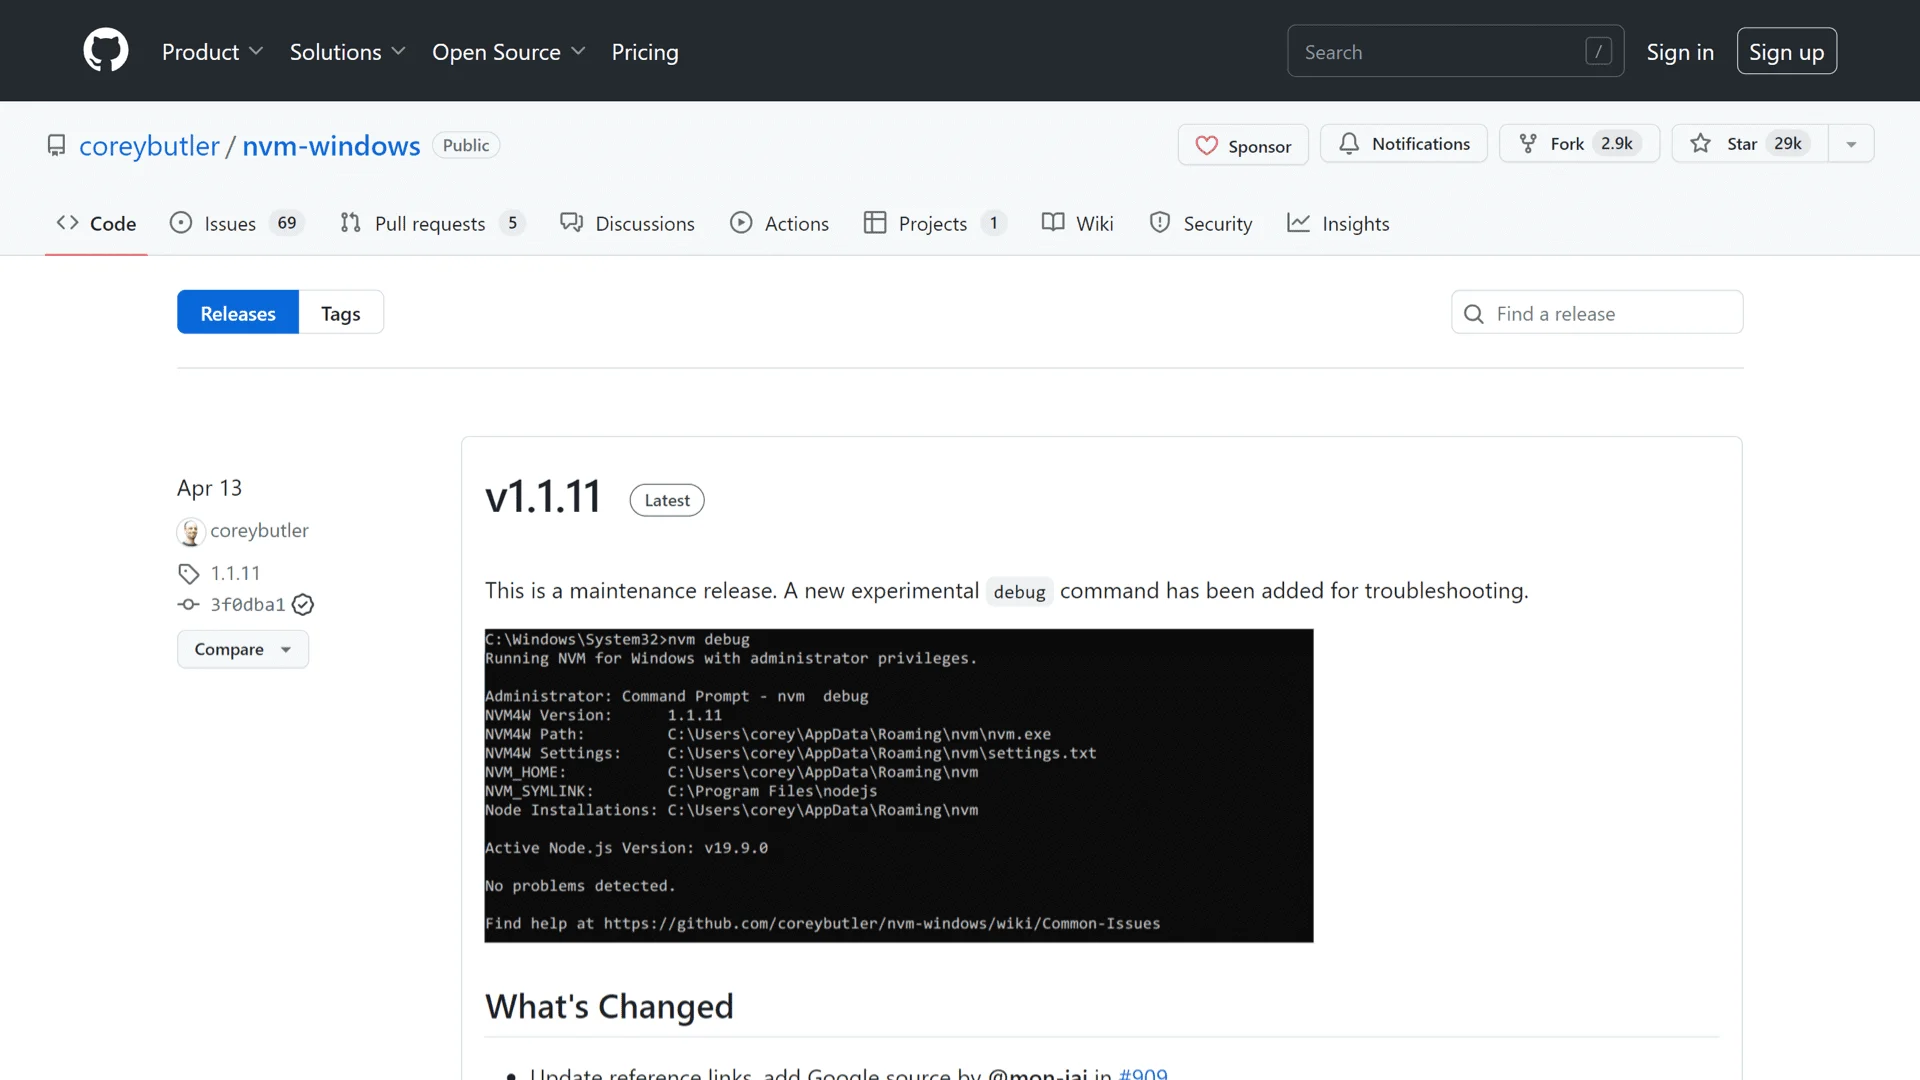
Task: Click the Sign up button
Action: (1786, 51)
